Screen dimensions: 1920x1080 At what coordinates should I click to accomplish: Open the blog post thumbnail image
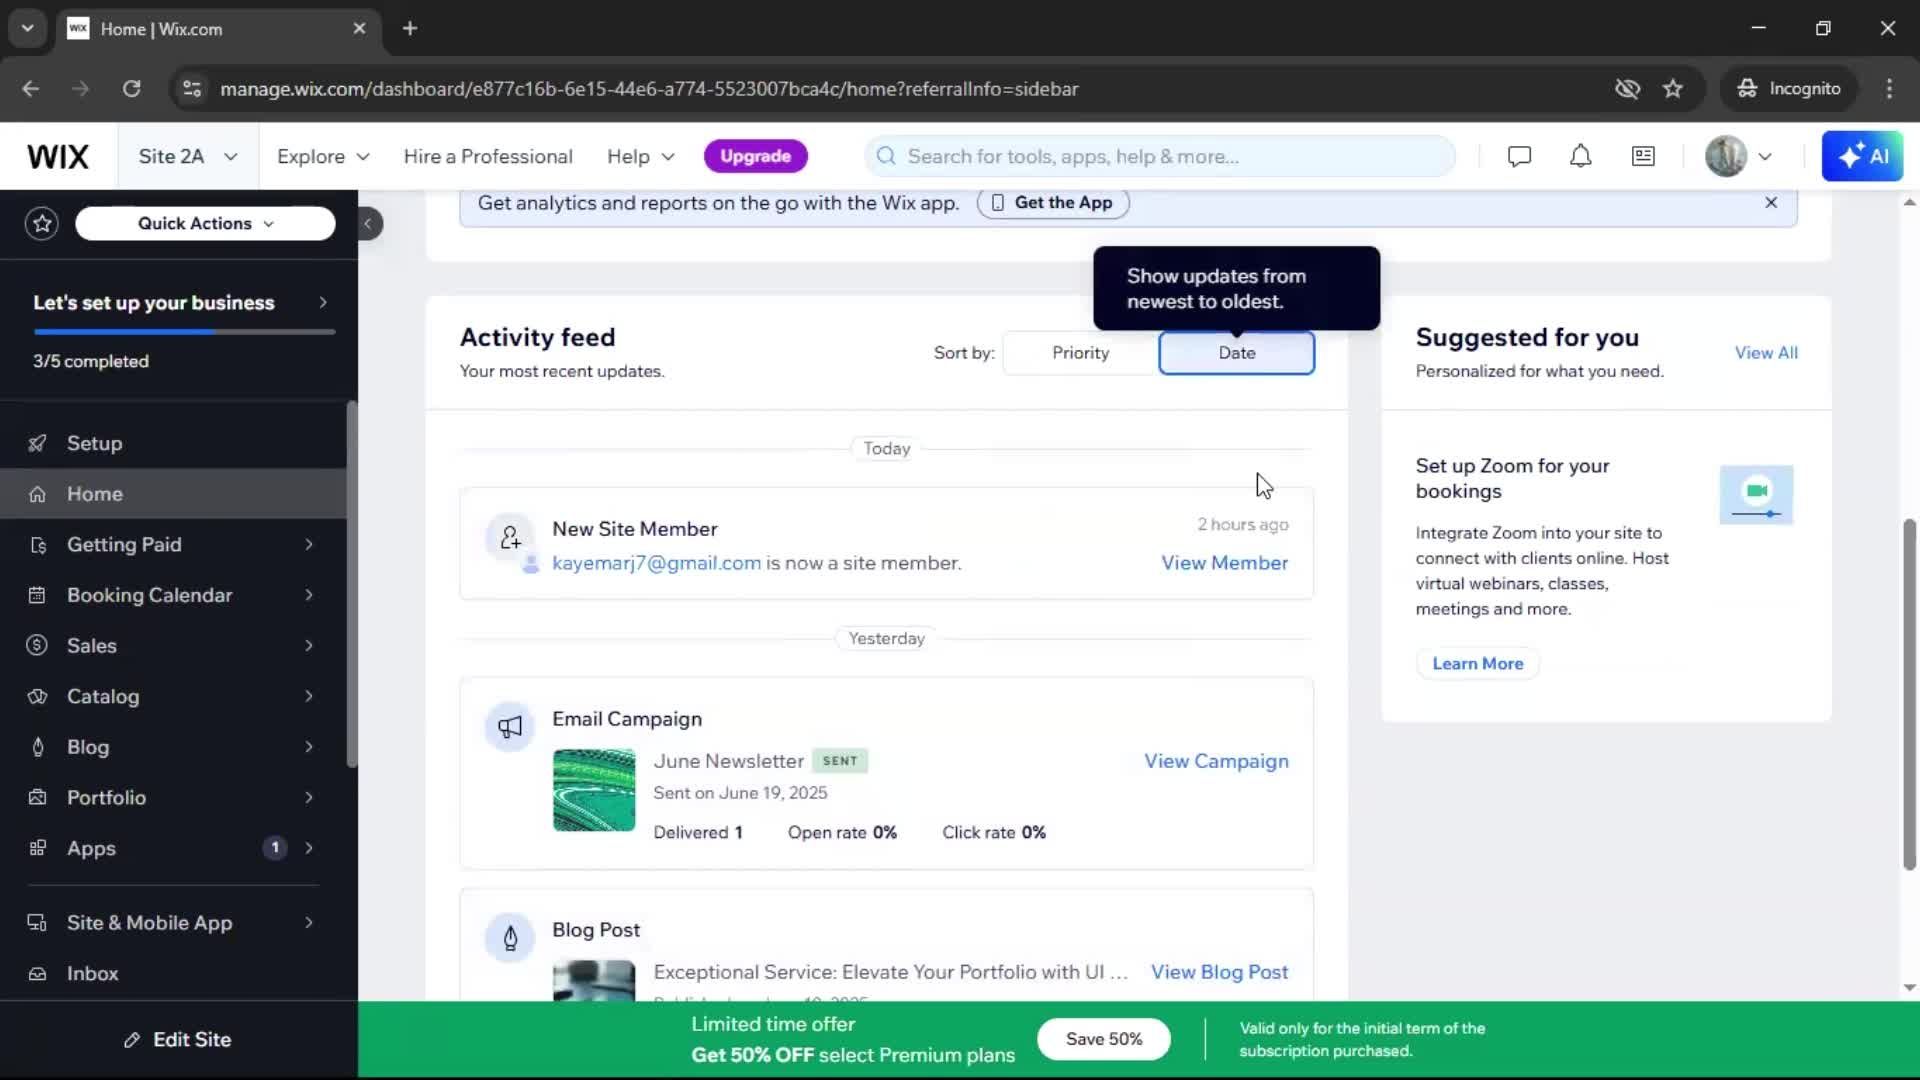(594, 980)
